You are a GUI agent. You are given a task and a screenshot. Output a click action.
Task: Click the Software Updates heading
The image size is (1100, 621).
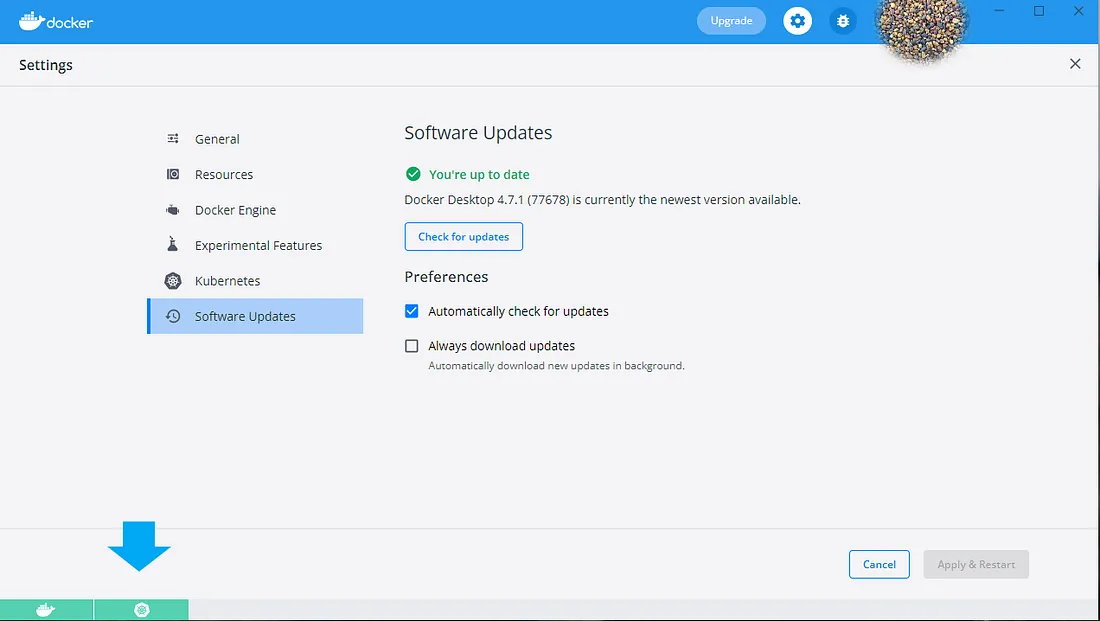478,133
